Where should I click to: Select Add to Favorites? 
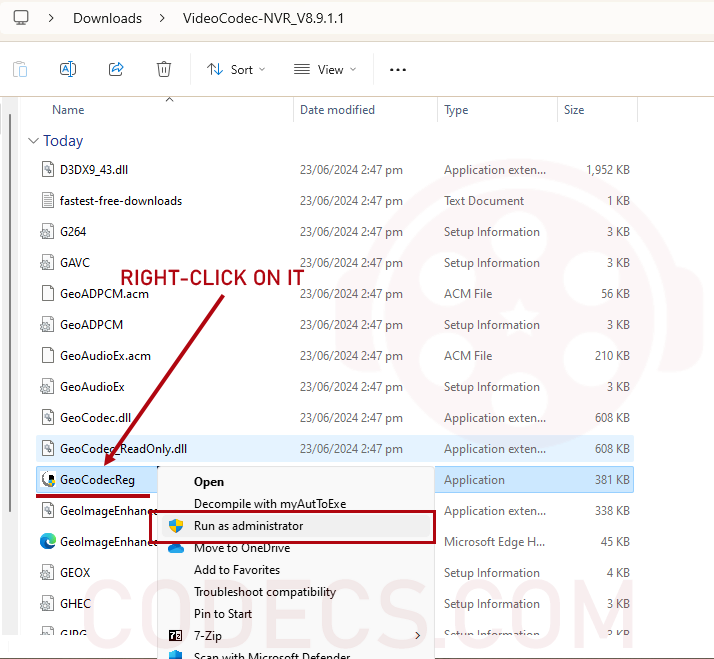[237, 569]
